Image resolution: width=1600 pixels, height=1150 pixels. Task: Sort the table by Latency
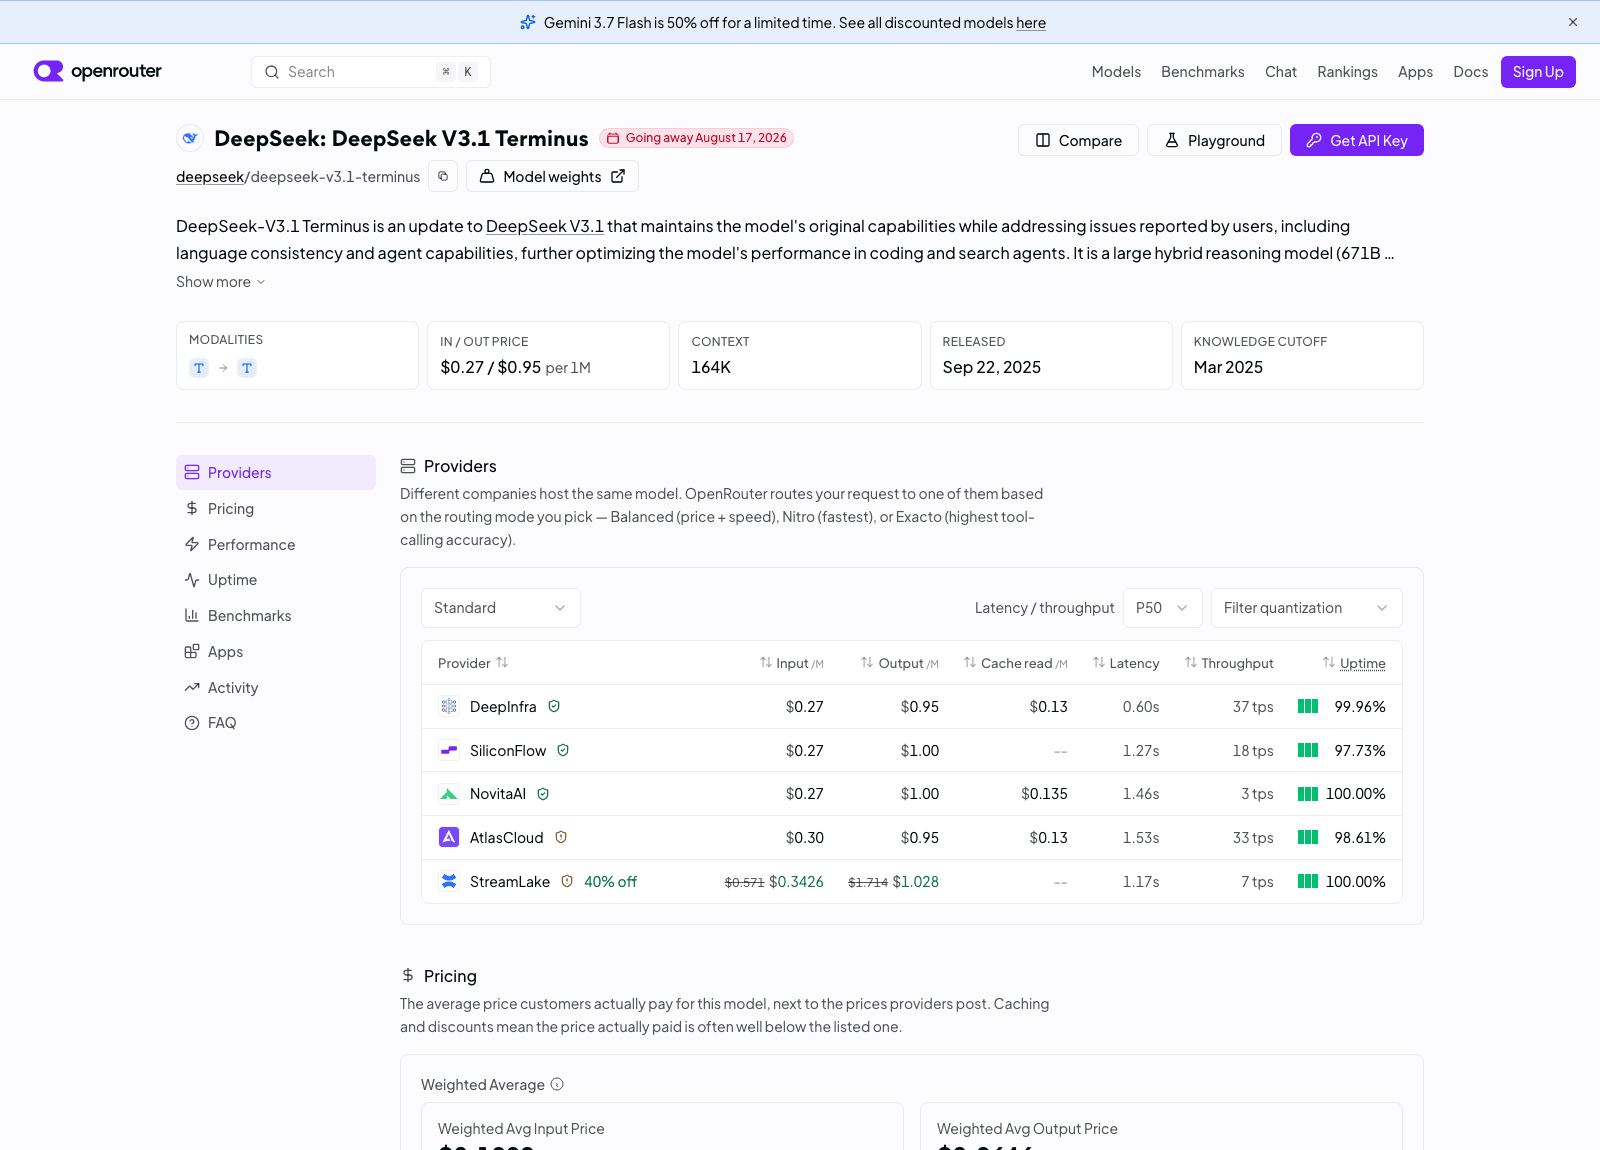tap(1126, 663)
